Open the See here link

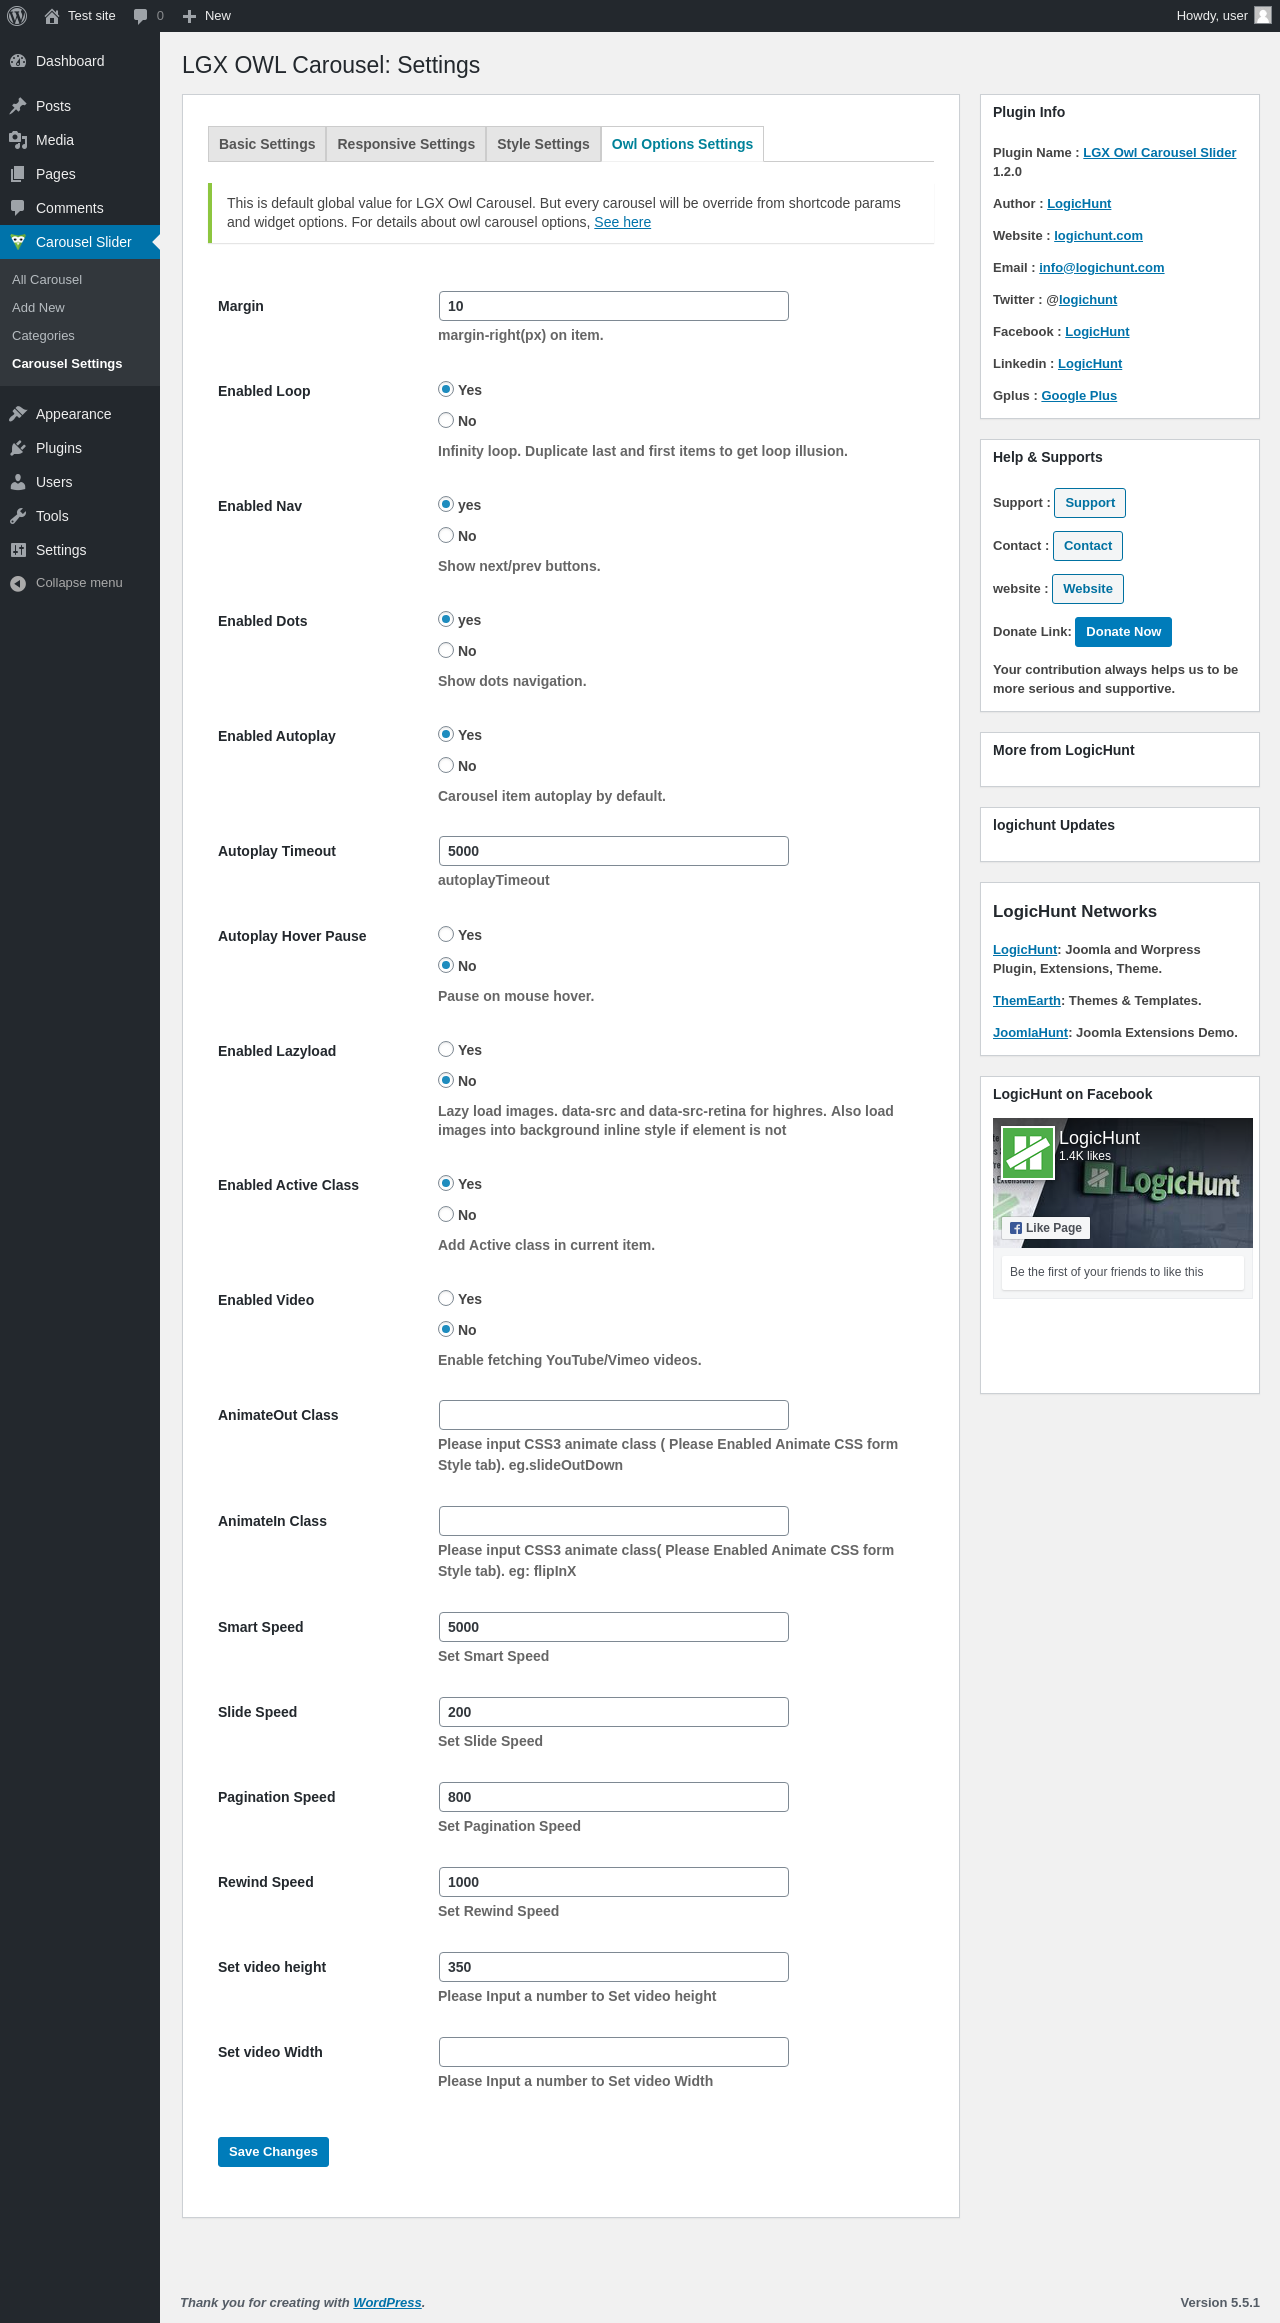[622, 222]
